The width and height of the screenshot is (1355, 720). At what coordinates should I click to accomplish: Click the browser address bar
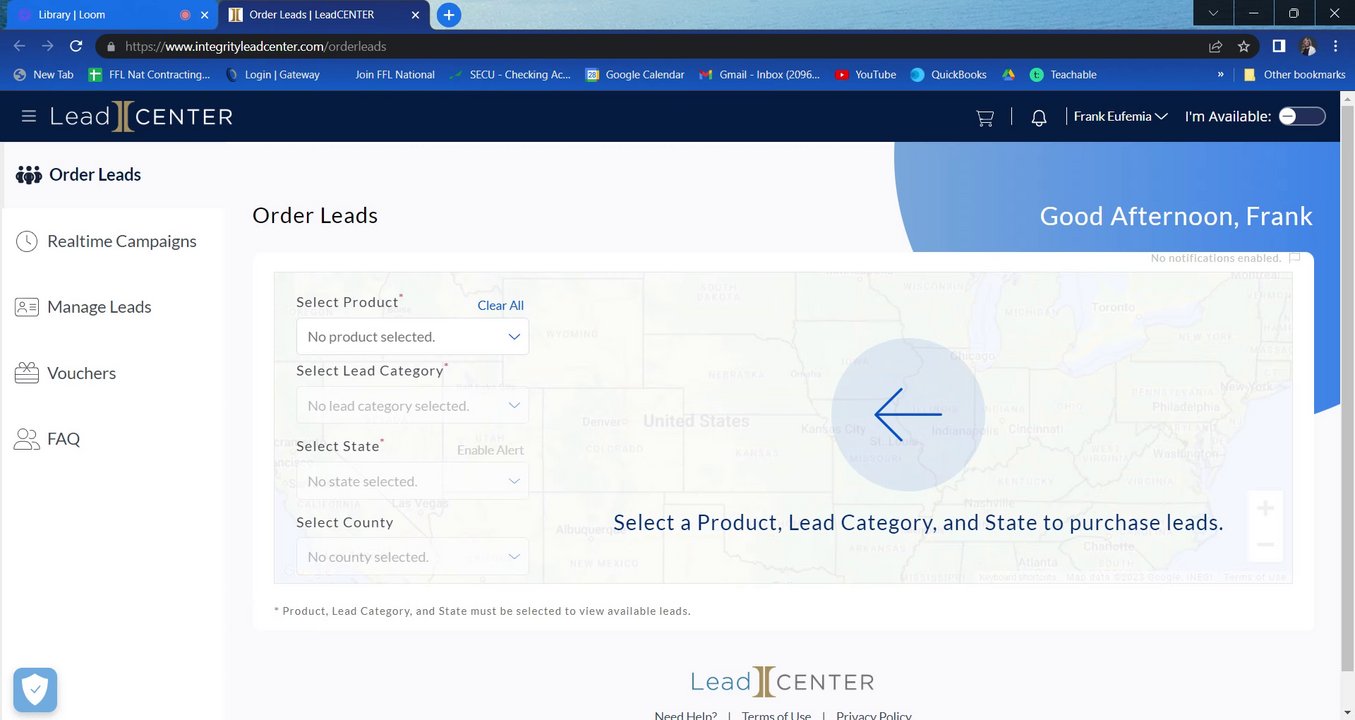(x=650, y=46)
